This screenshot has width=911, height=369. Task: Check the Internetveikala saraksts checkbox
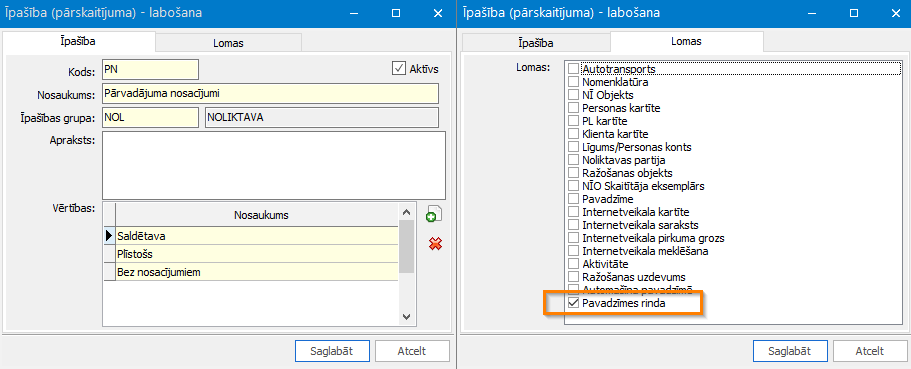click(x=573, y=225)
